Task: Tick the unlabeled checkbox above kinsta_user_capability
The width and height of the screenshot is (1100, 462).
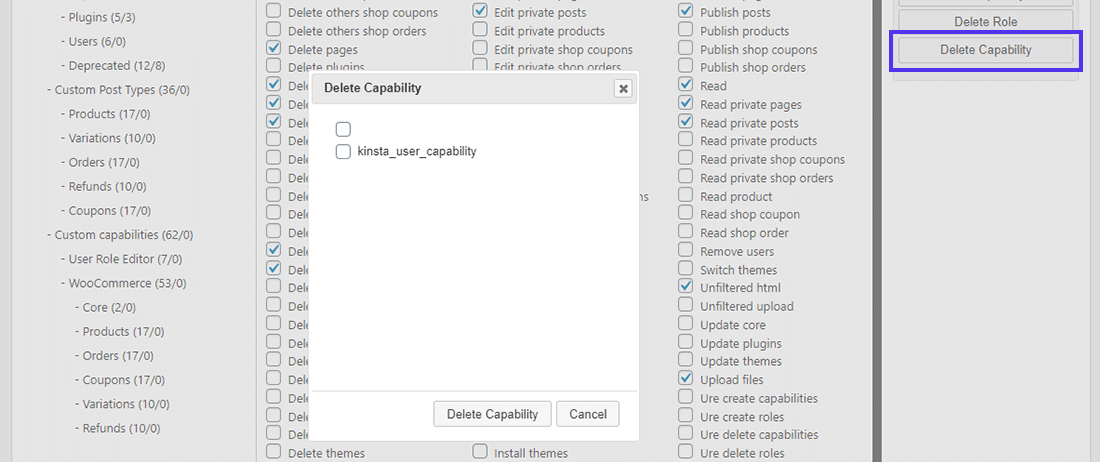Action: click(x=343, y=129)
